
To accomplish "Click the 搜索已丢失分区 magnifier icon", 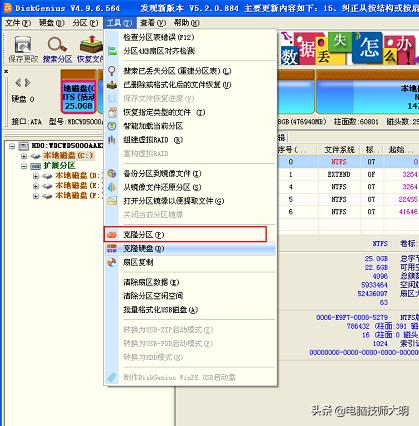I will (112, 71).
